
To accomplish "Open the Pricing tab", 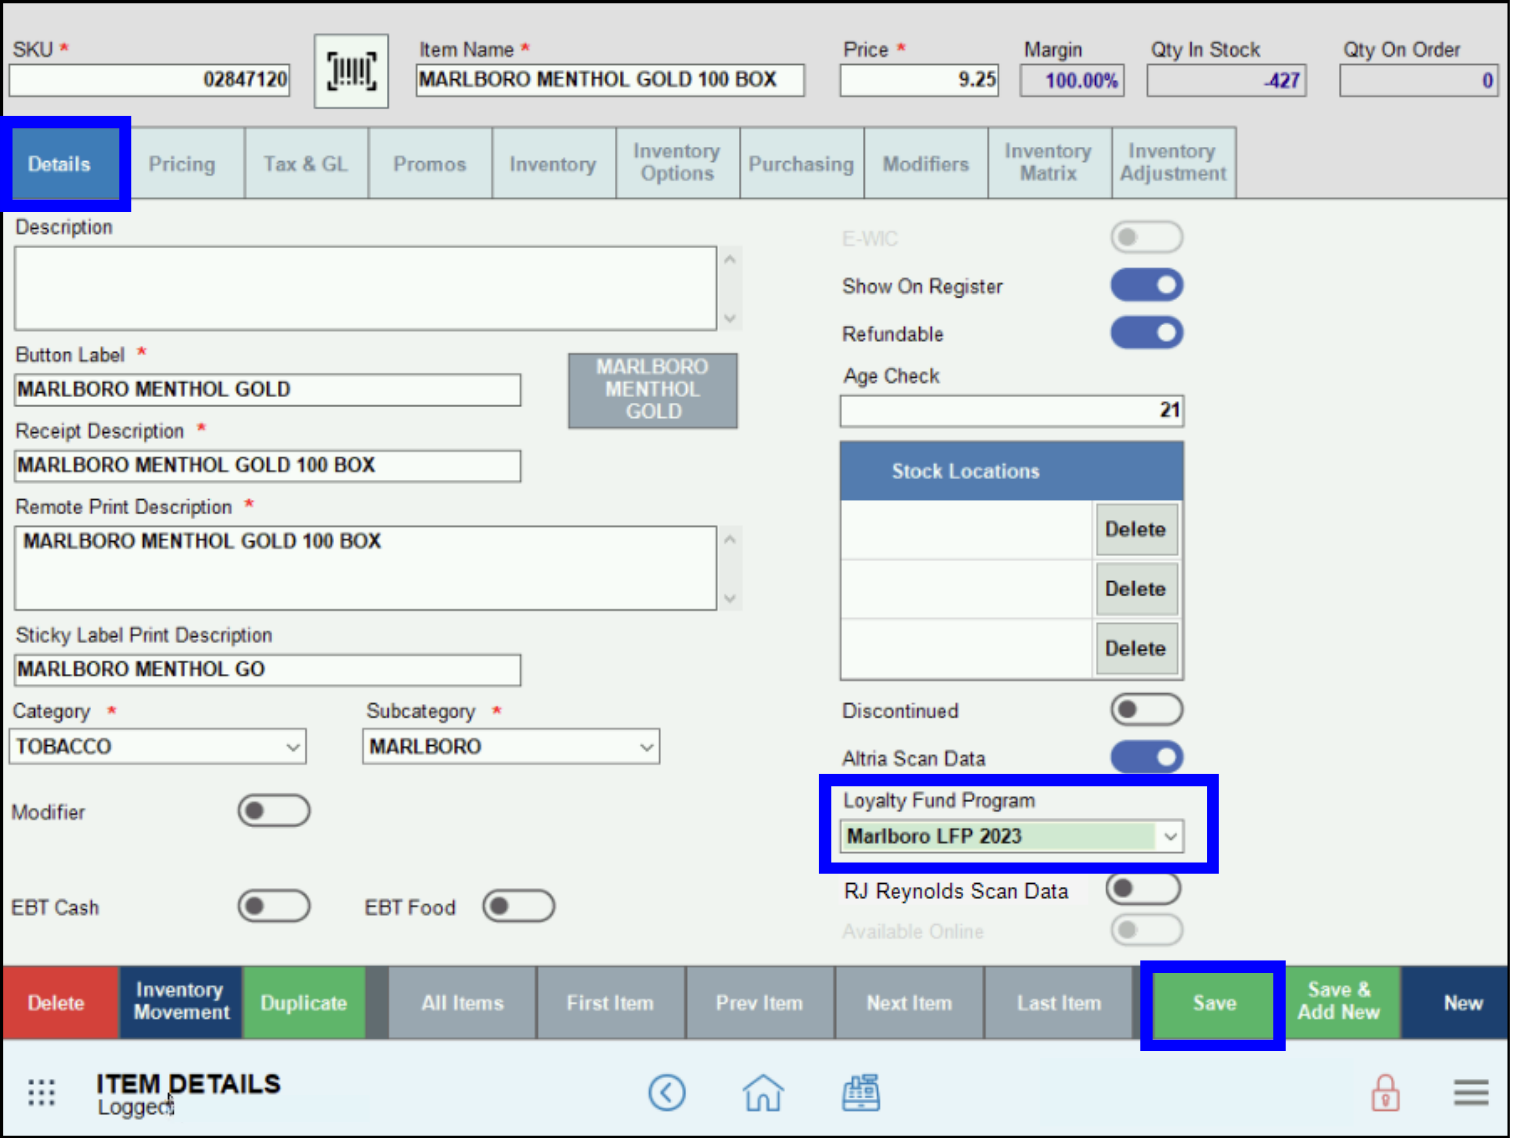I will 182,163.
